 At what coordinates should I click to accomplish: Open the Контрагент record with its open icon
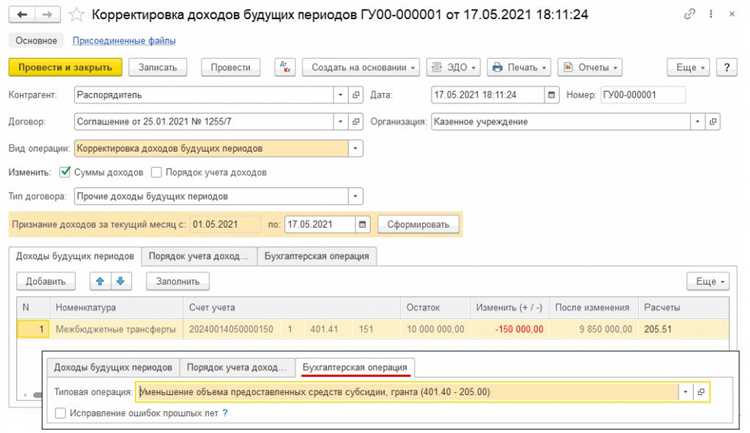[x=355, y=95]
